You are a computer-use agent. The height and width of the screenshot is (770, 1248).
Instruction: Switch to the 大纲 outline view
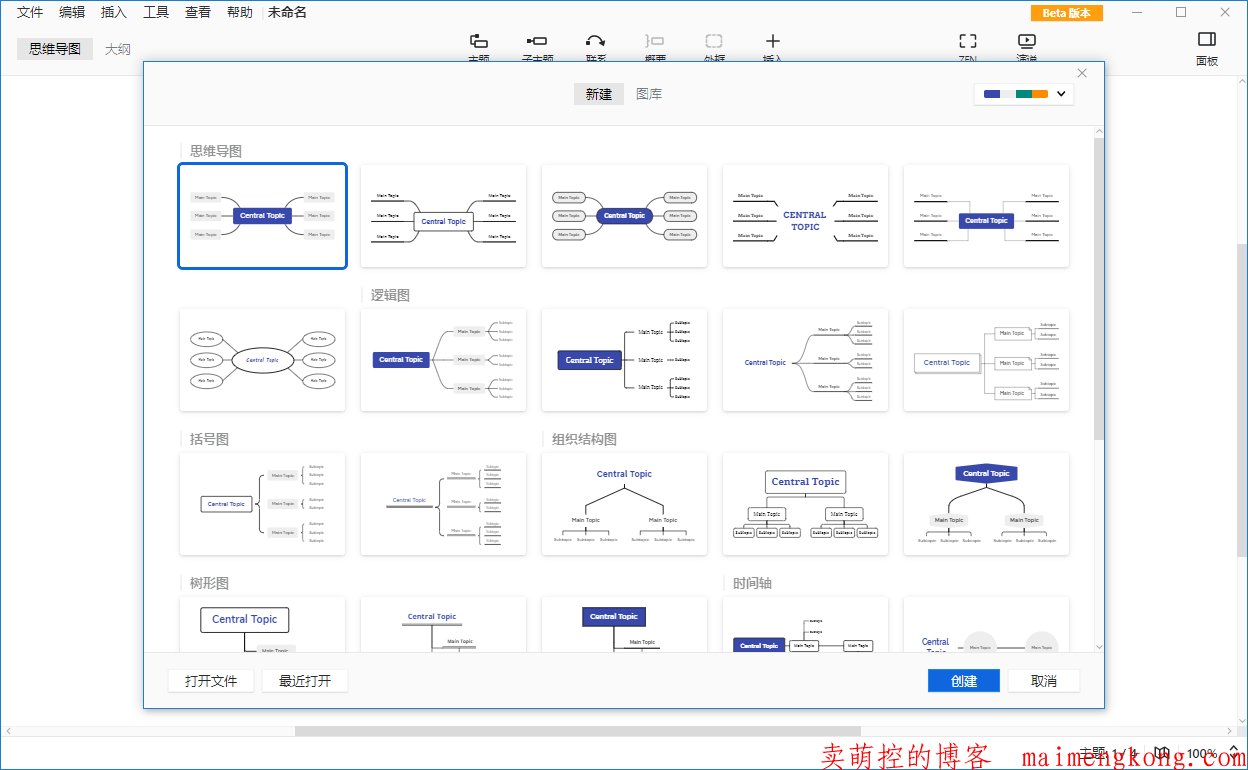click(118, 49)
